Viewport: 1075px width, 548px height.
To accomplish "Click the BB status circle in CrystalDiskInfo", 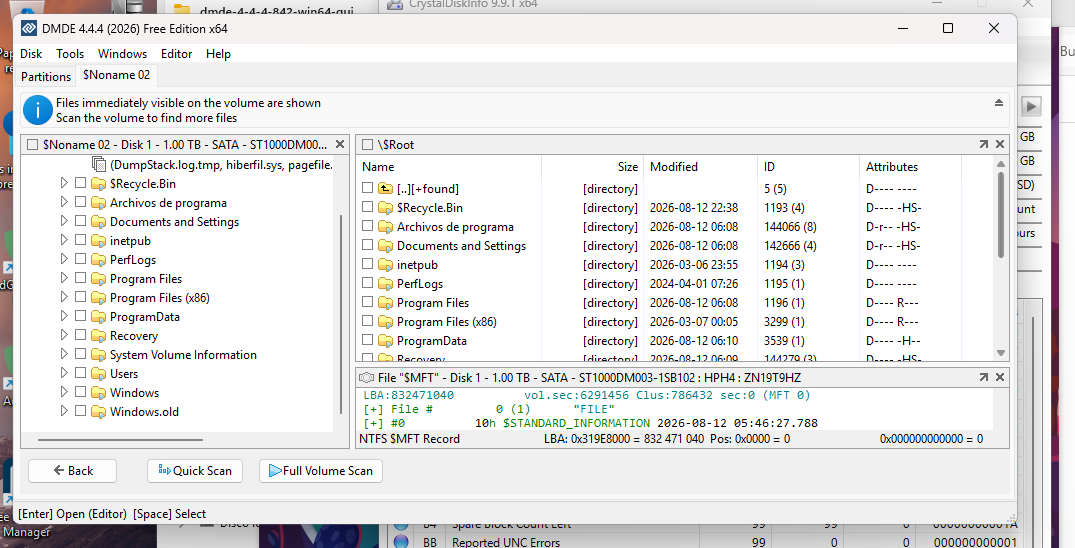I will coord(400,542).
